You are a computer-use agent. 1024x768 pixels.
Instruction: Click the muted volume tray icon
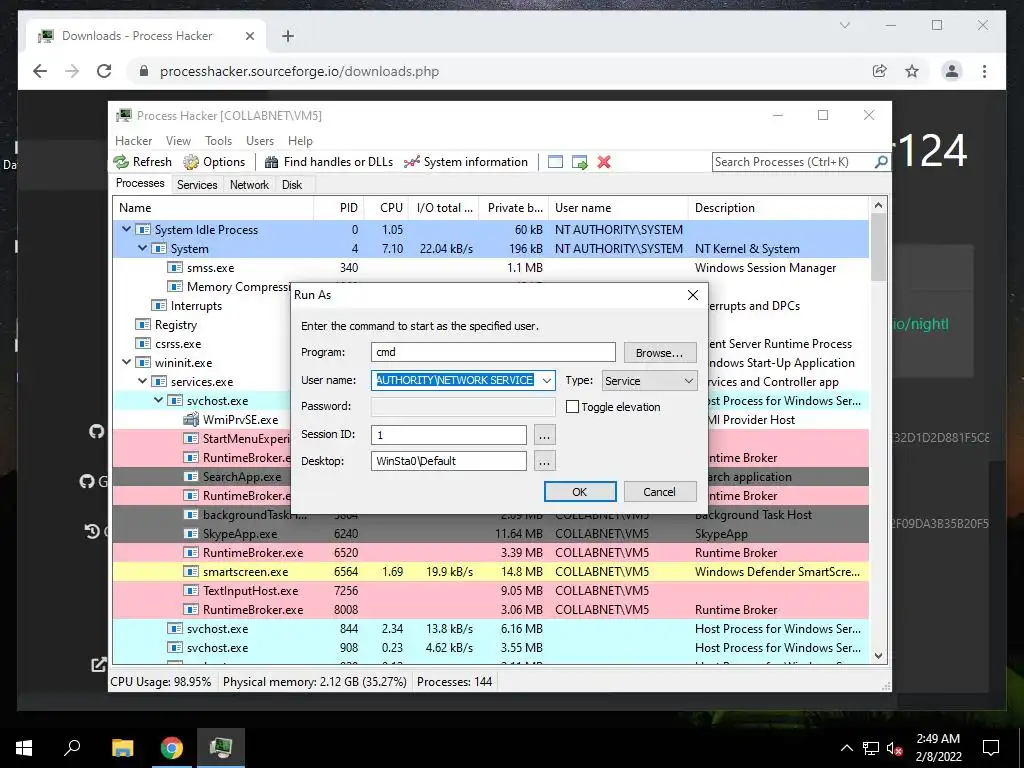point(894,748)
